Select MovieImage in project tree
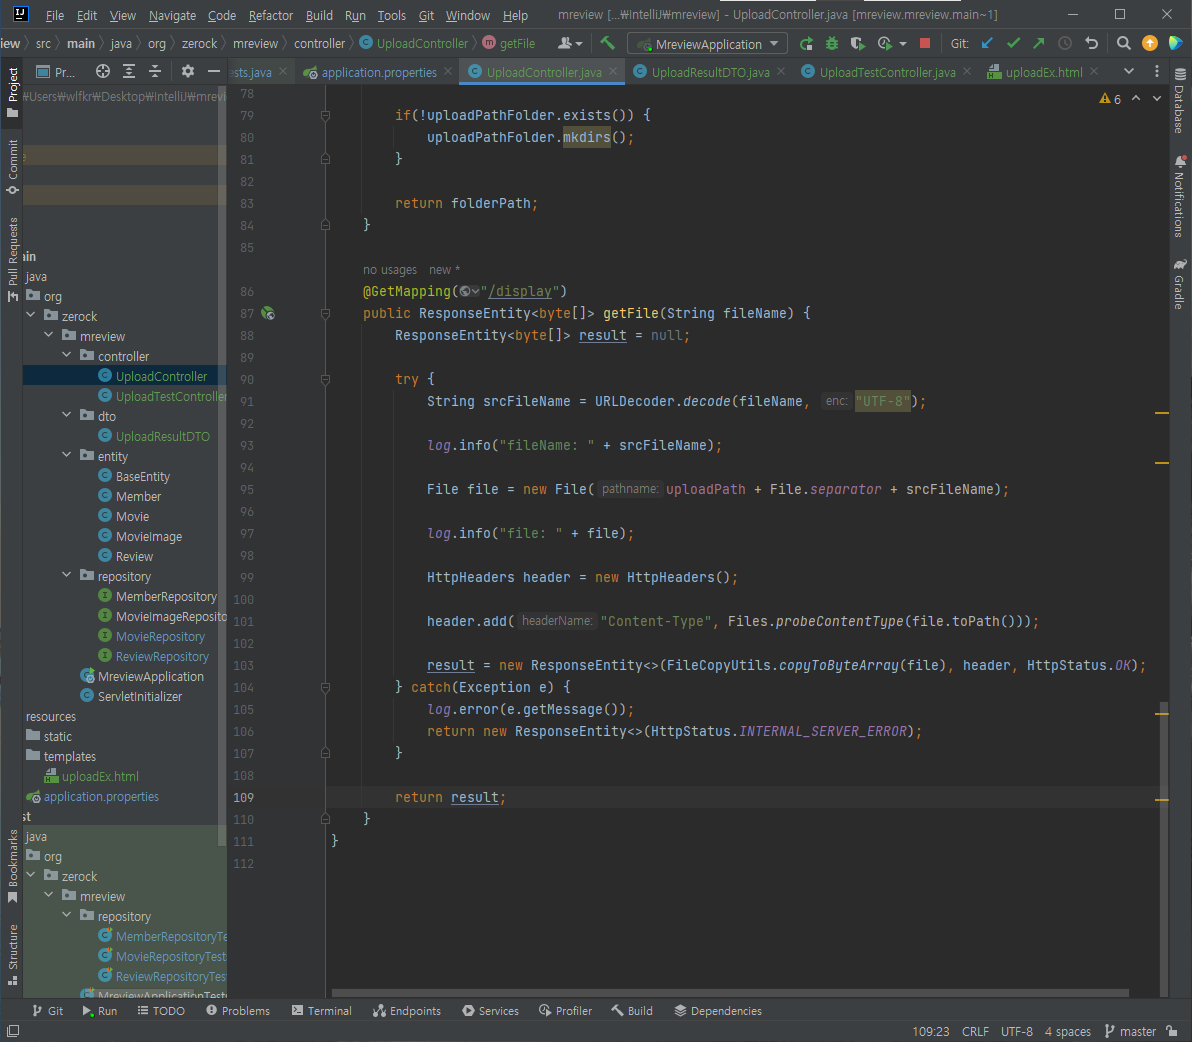The height and width of the screenshot is (1042, 1192). click(148, 537)
